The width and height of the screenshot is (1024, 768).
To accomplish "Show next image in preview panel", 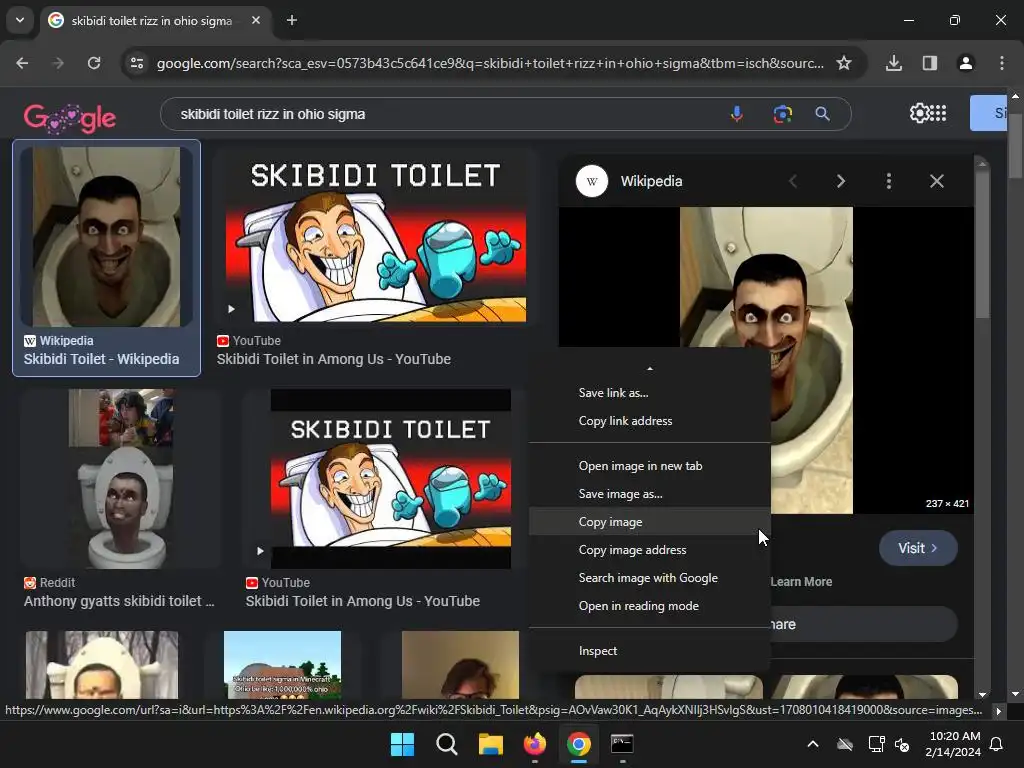I will point(840,181).
